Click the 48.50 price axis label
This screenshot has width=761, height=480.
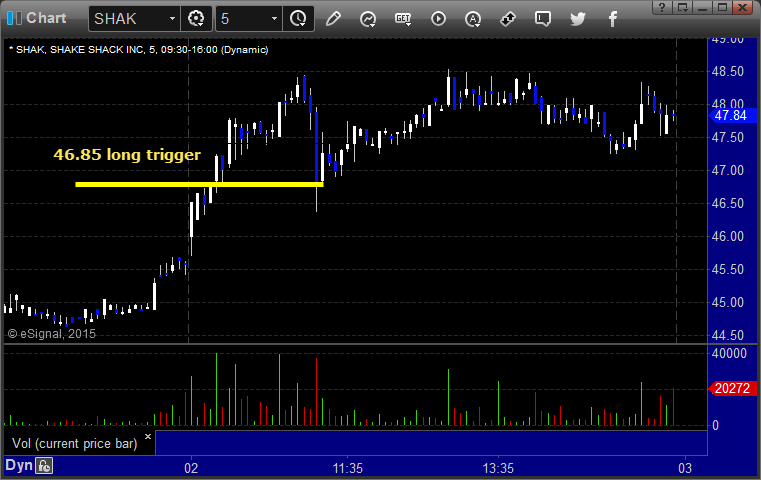(728, 71)
